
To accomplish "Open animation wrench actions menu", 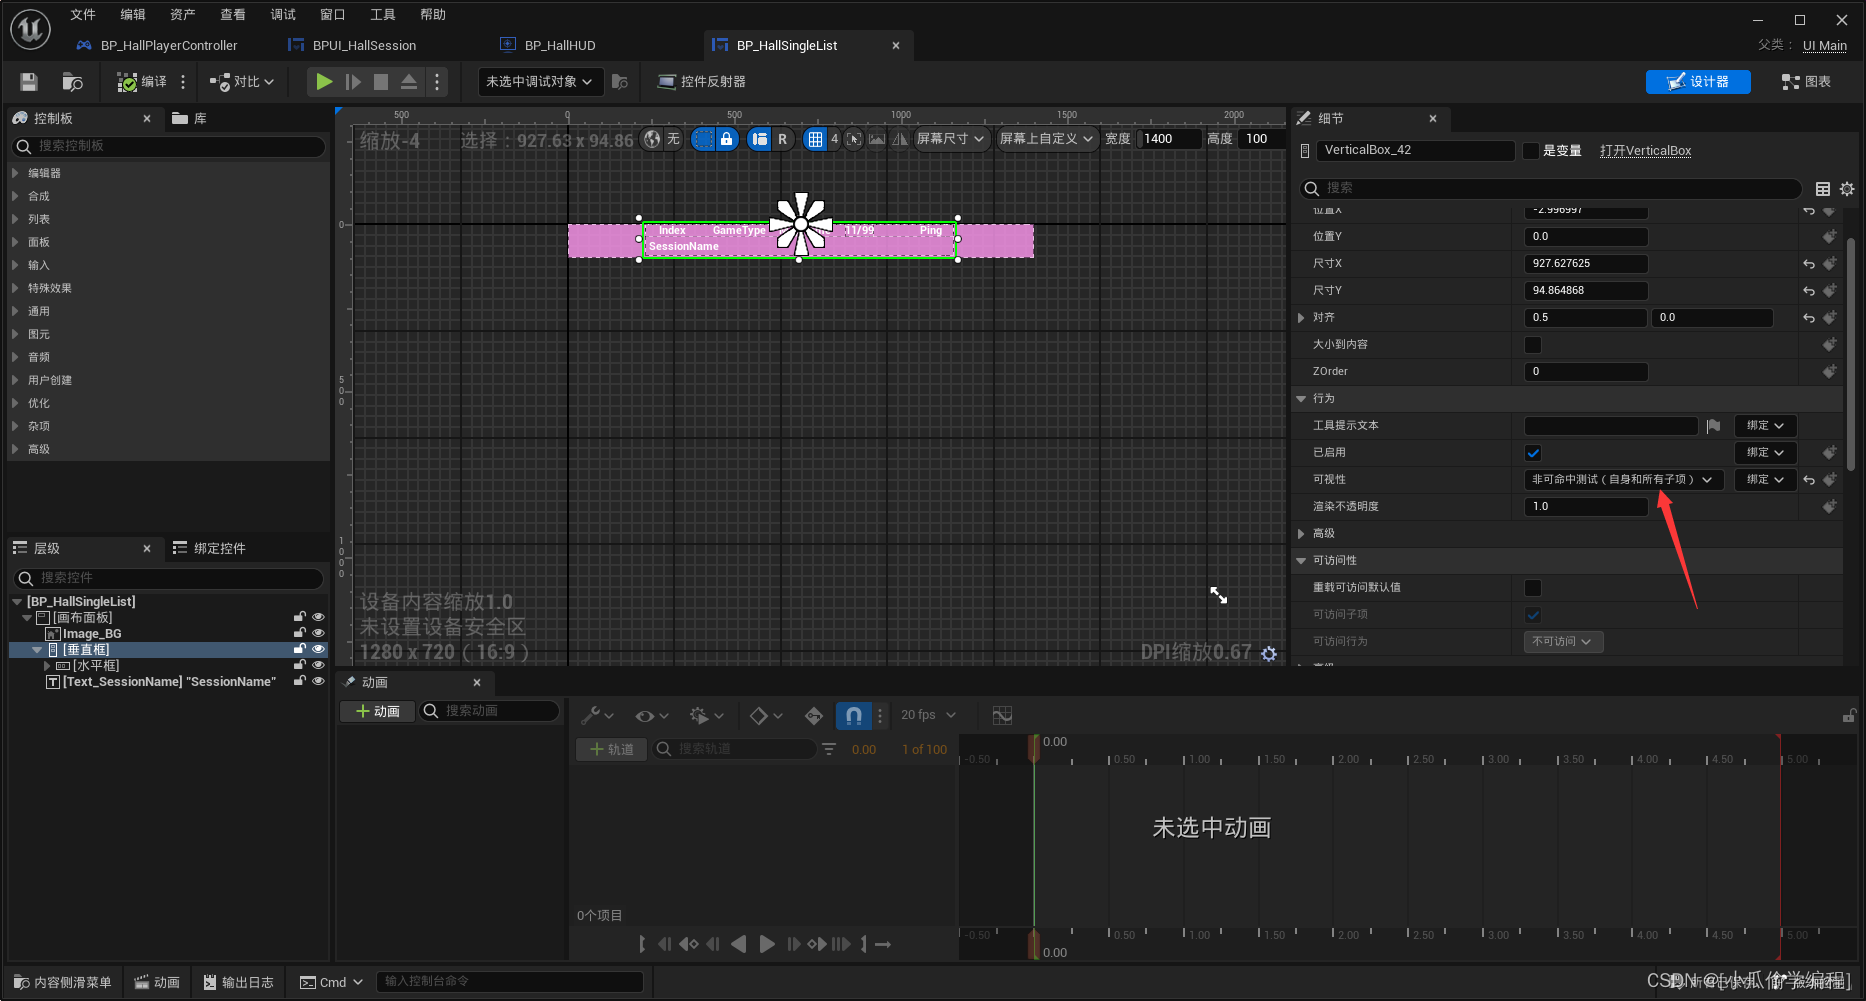I will click(597, 715).
